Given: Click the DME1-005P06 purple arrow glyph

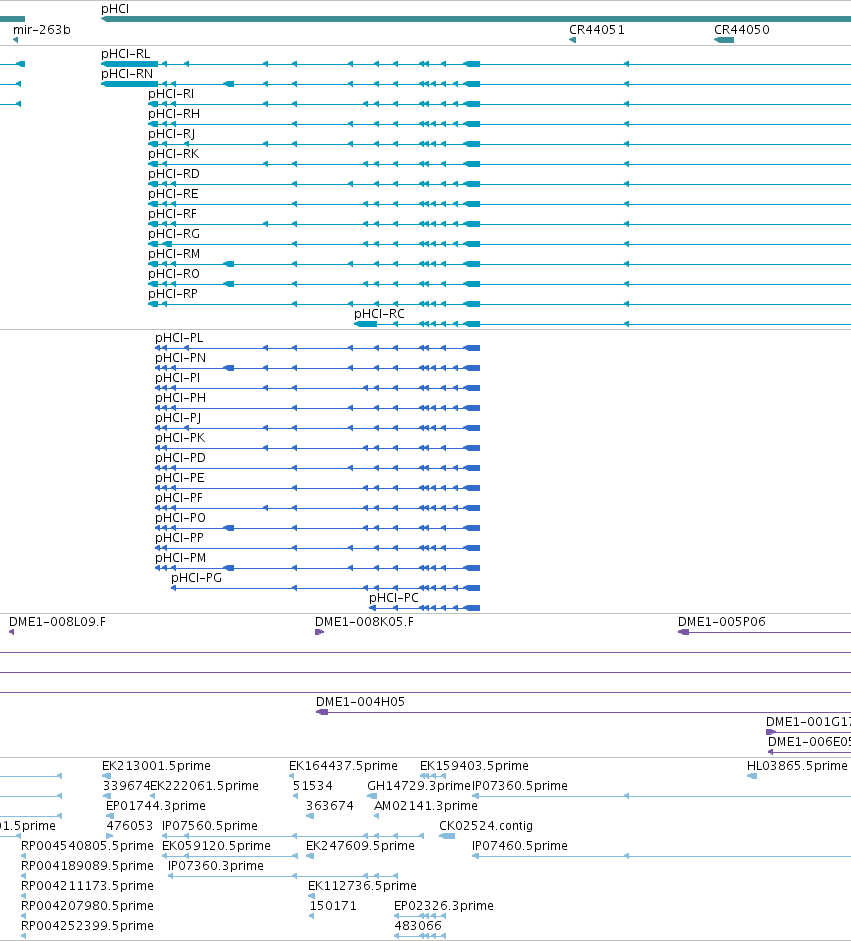Looking at the screenshot, I should (684, 632).
